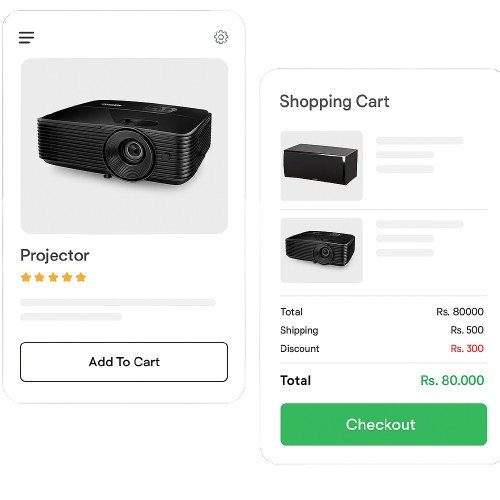The image size is (500, 500).
Task: Select the third orange rating star
Action: pos(53,277)
